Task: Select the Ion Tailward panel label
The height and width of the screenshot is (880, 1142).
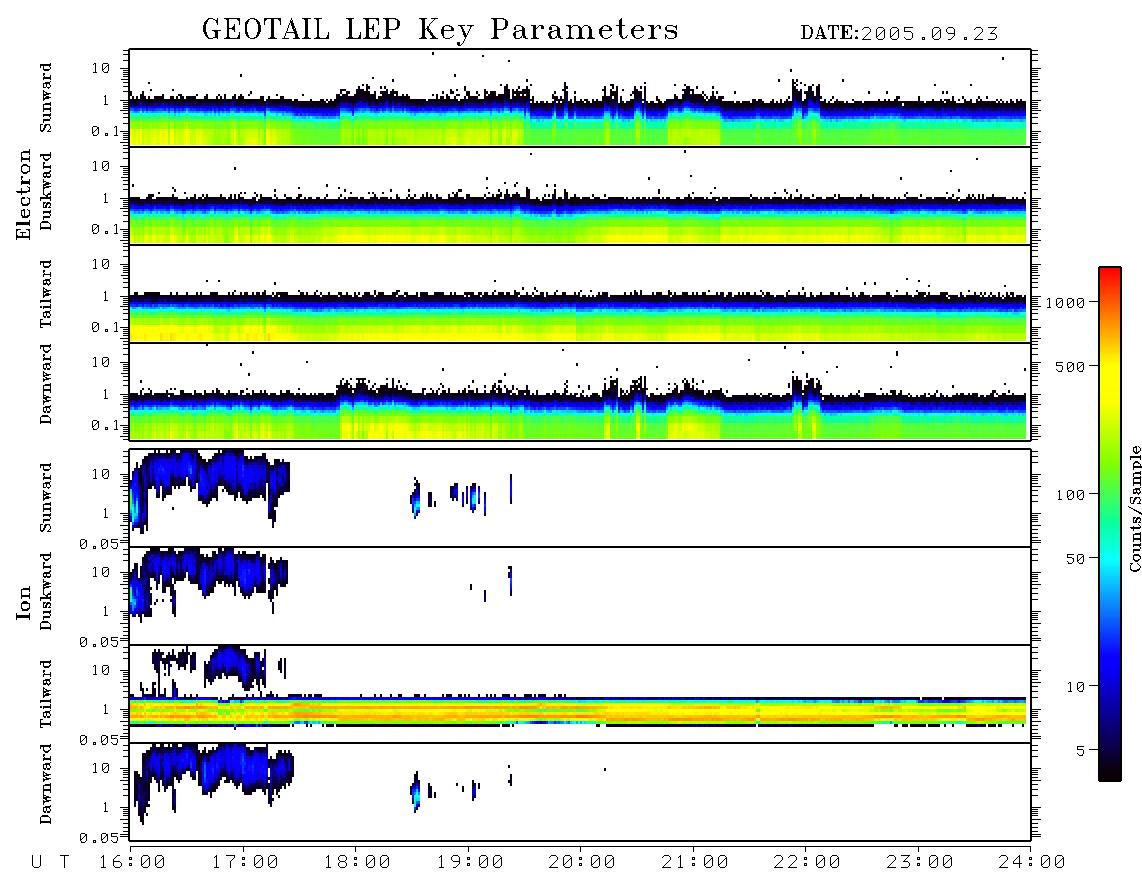Action: (46, 694)
